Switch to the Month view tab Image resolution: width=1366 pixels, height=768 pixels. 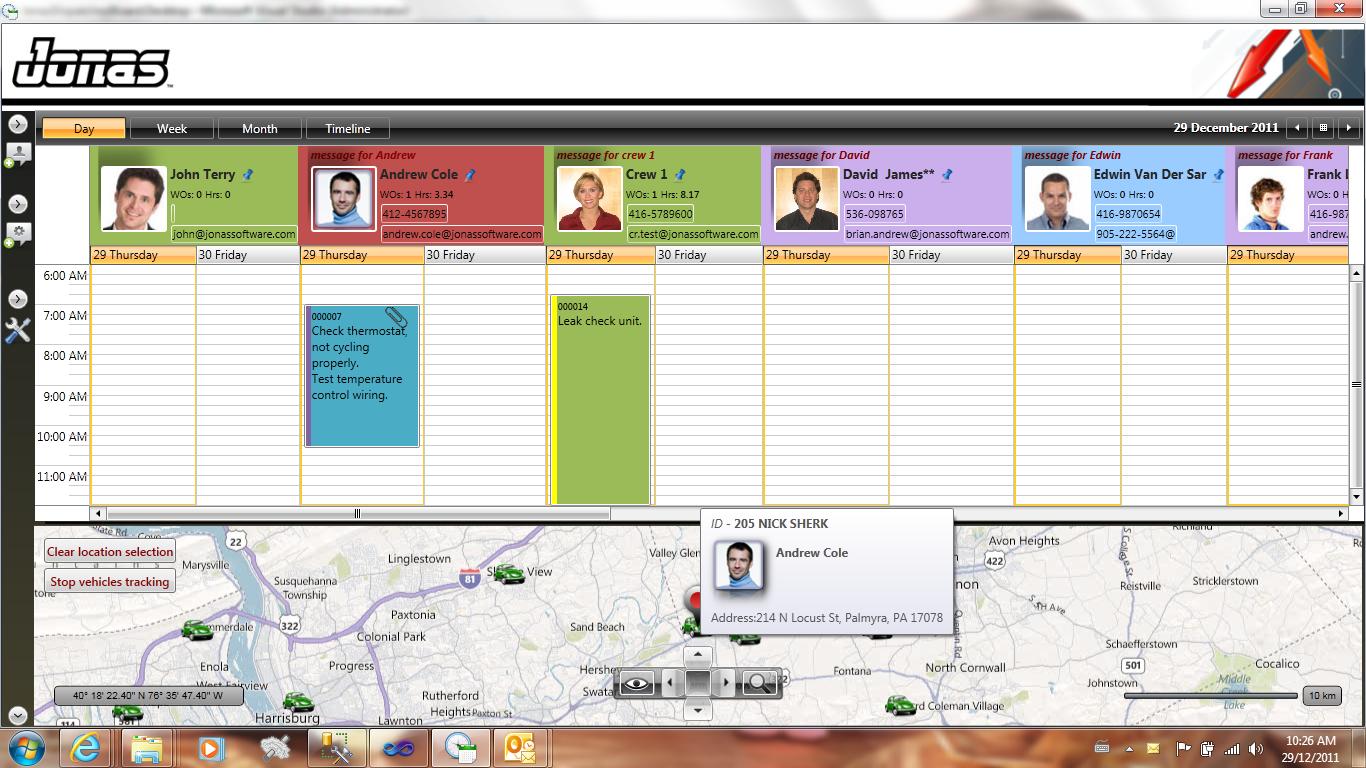pos(260,128)
